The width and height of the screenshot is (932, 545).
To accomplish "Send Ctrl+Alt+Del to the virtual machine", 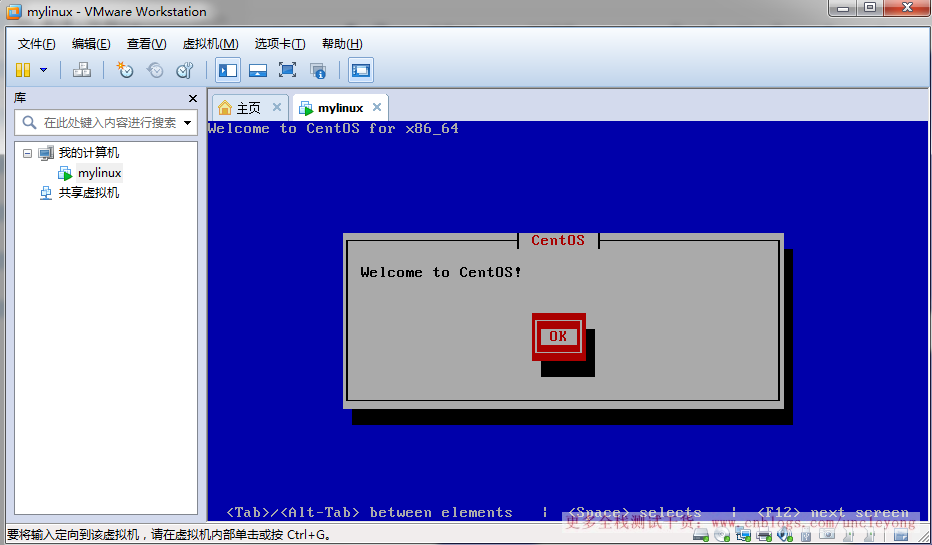I will pos(81,70).
